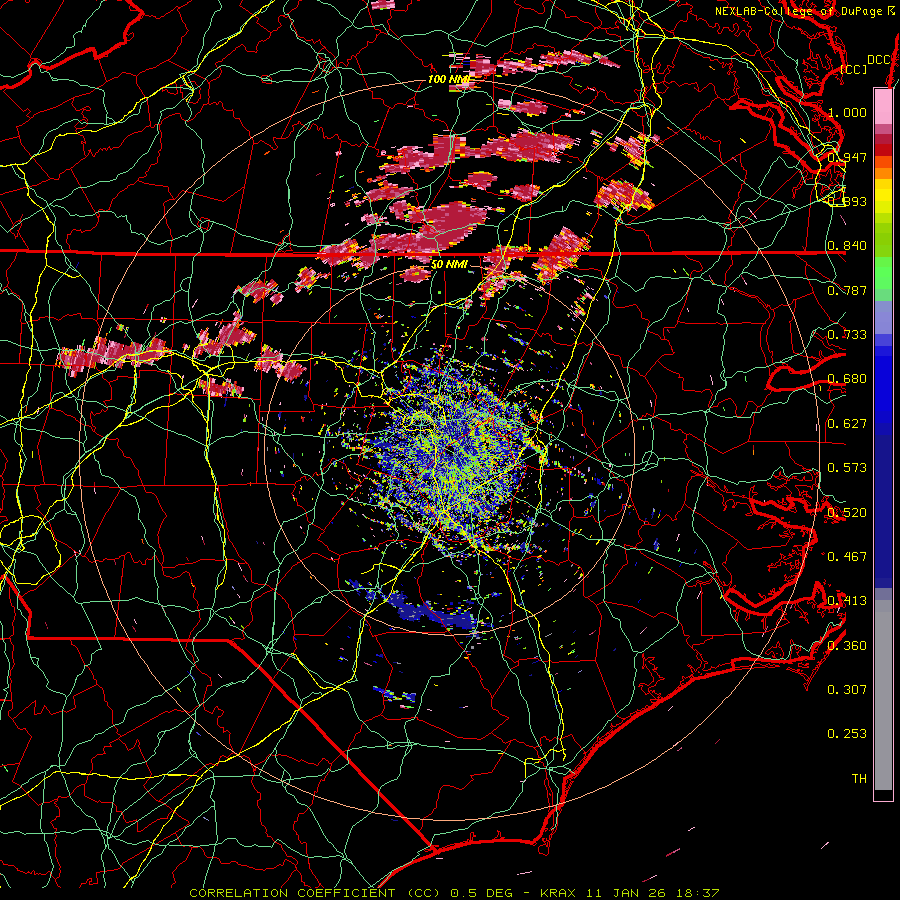Pick the bright blue swatch beside 0.680
Screen dimensions: 900x900
pyautogui.click(x=883, y=385)
